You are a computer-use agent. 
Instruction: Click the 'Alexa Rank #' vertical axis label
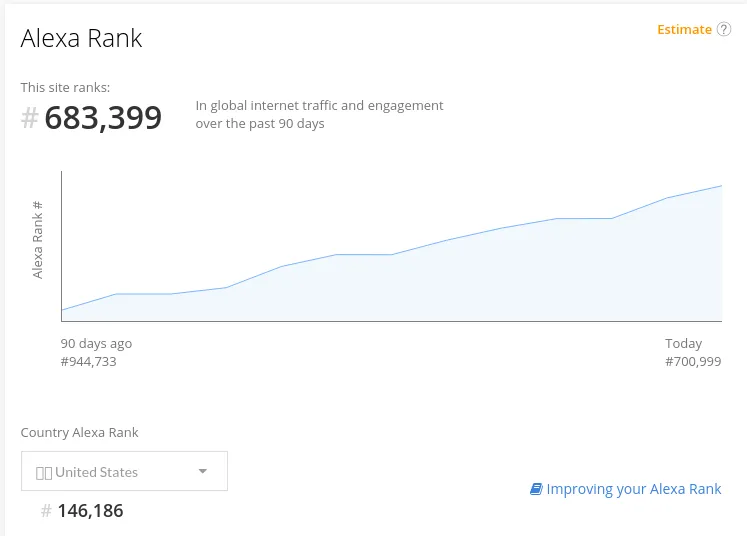[38, 240]
